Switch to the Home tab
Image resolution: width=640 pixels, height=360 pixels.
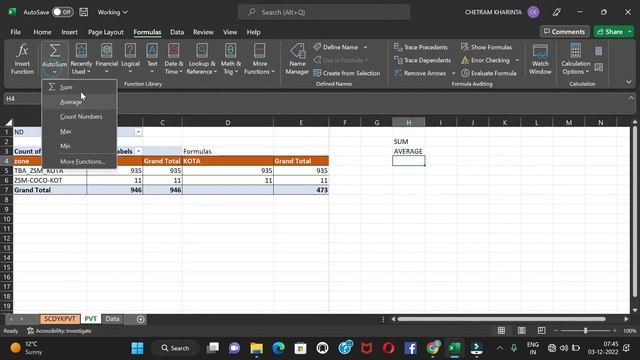(42, 32)
